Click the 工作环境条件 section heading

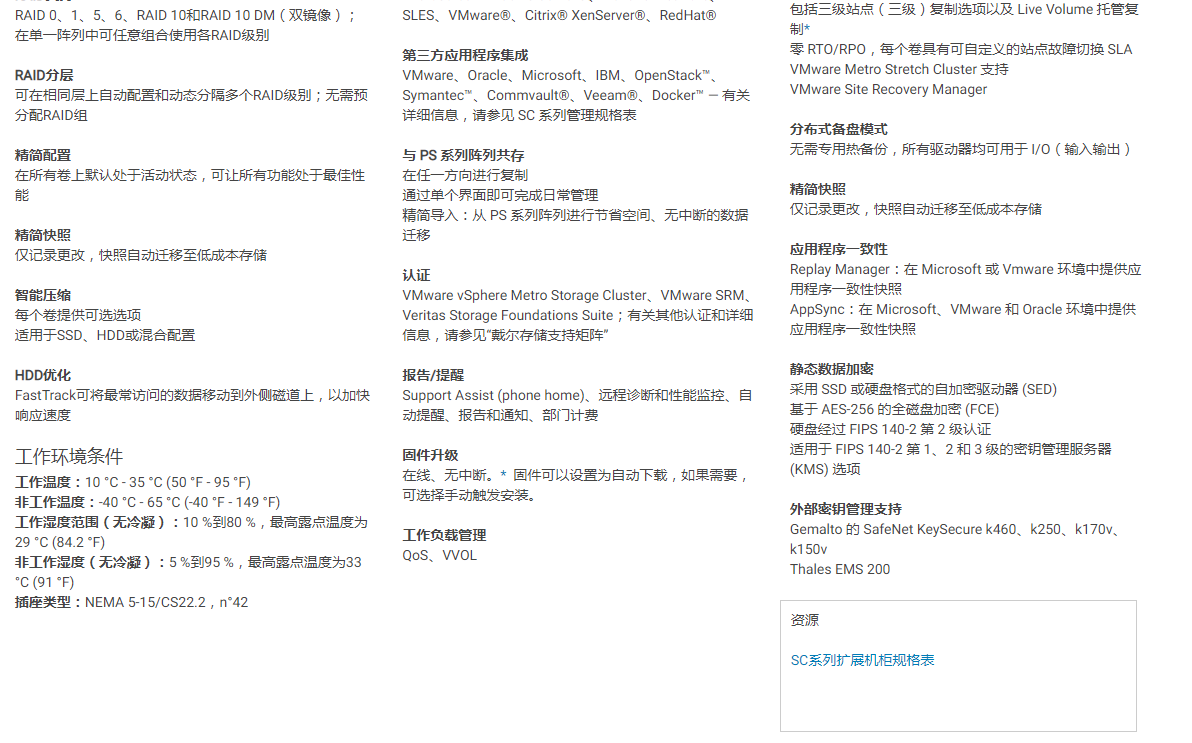(x=69, y=456)
